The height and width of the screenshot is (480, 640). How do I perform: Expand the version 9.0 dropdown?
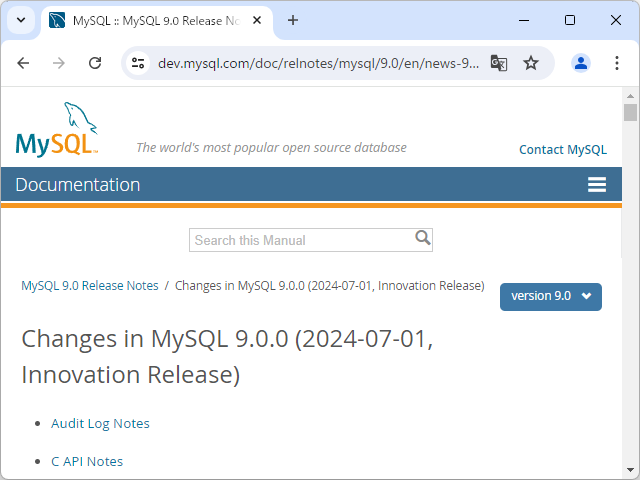pyautogui.click(x=551, y=297)
